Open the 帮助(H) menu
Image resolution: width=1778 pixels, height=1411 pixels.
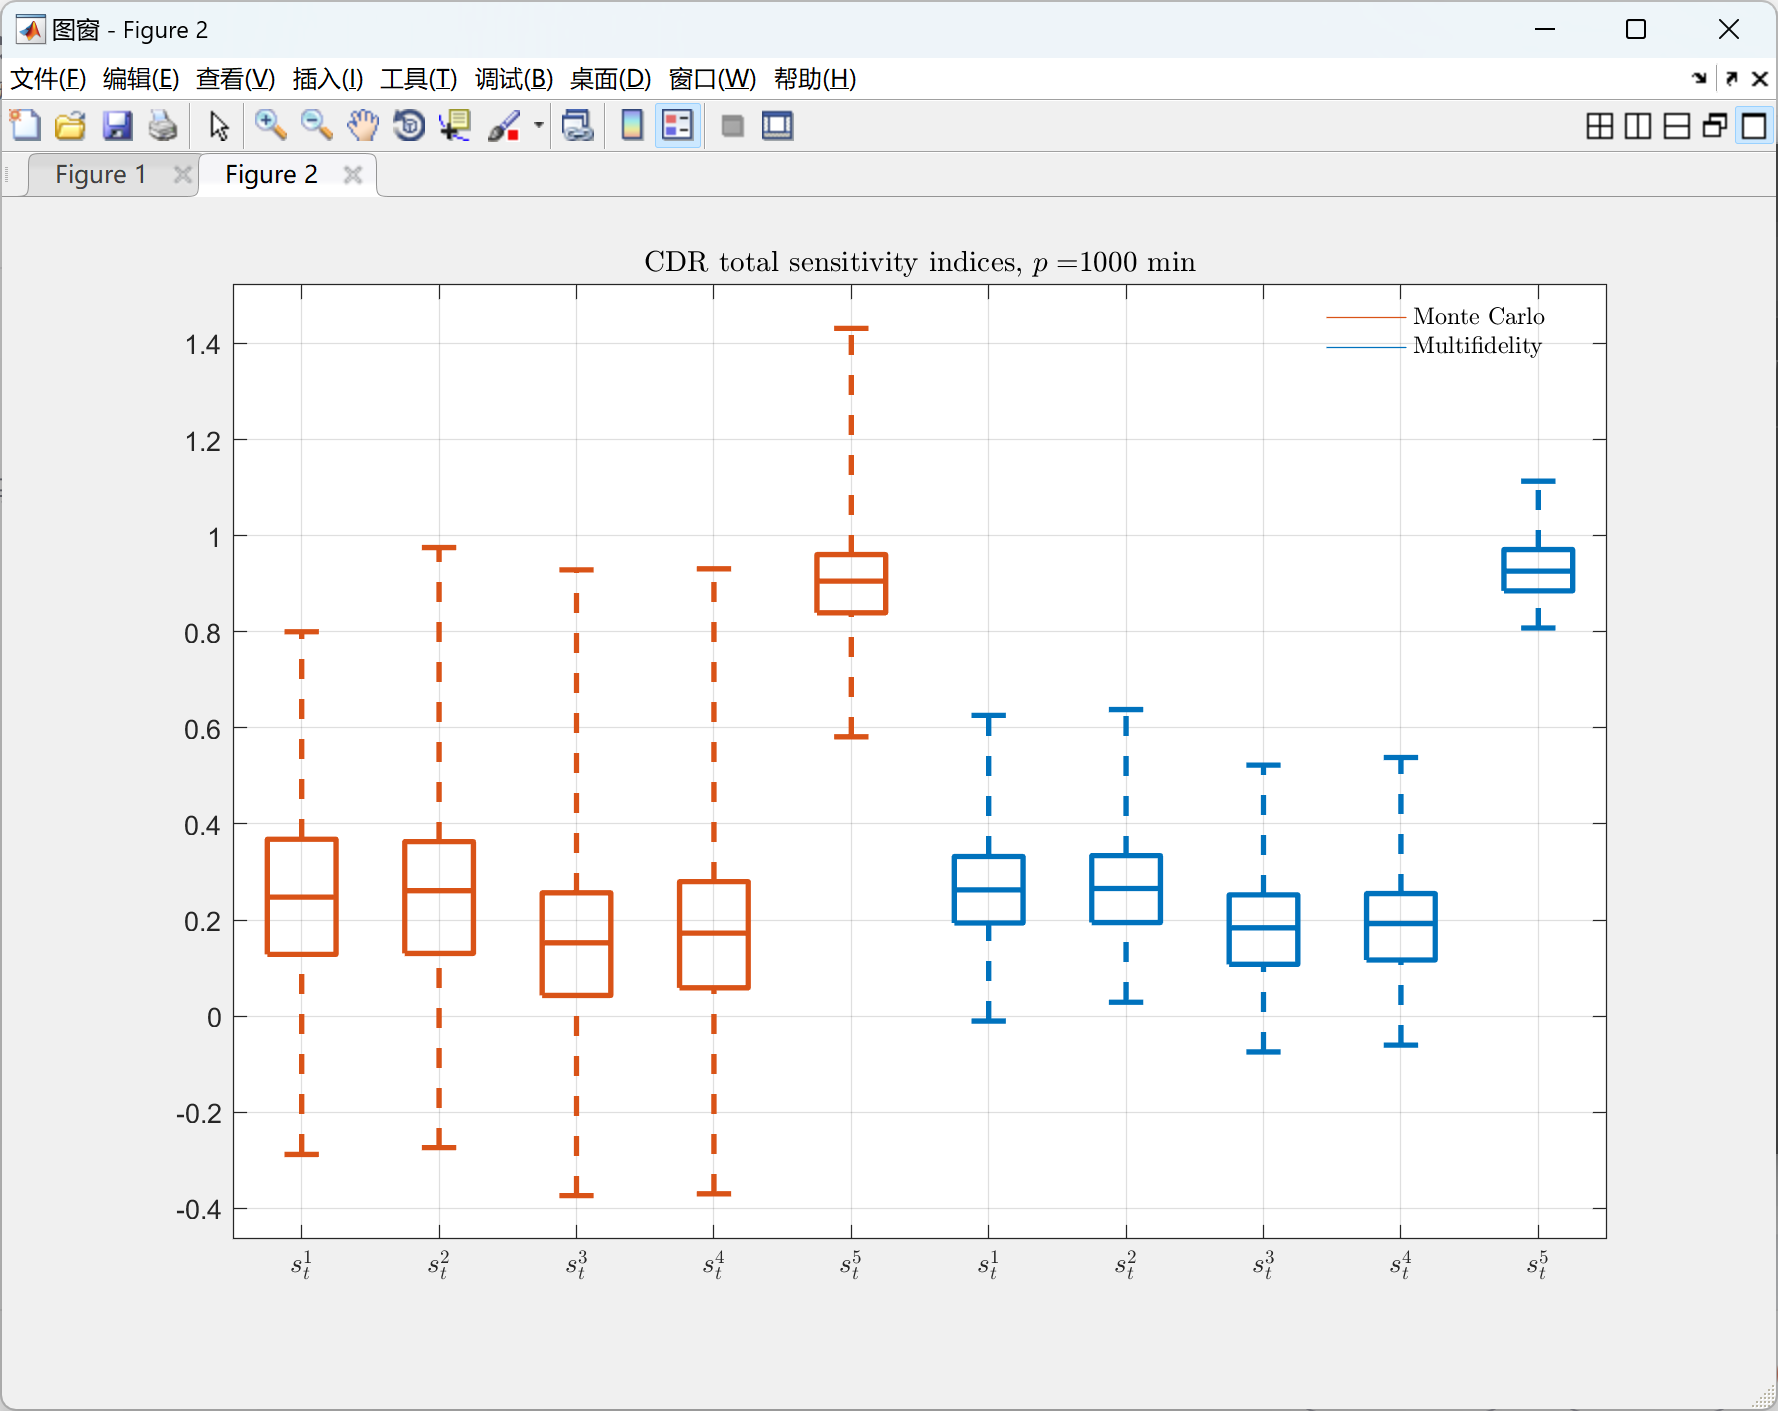point(815,79)
